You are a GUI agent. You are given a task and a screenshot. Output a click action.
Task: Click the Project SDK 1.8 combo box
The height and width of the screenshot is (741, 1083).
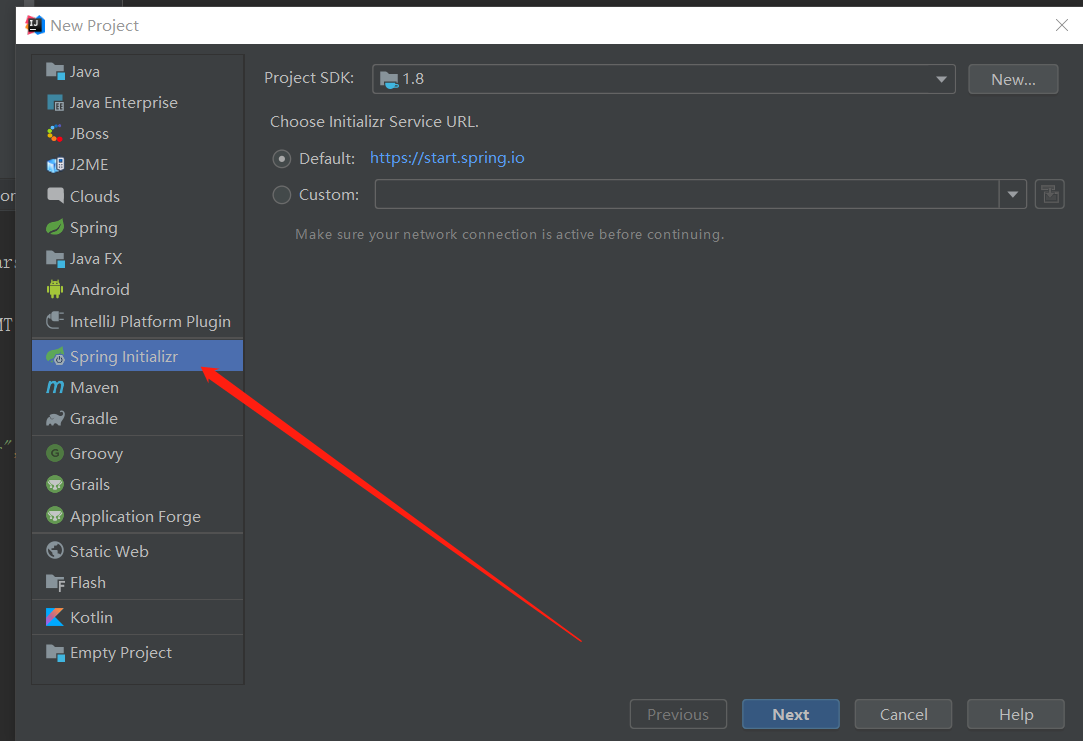point(664,79)
